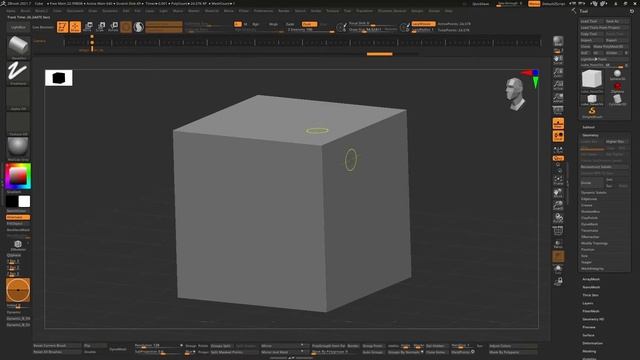Activate Edit mode button
Viewport: 640px width, 360px height.
[62, 27]
